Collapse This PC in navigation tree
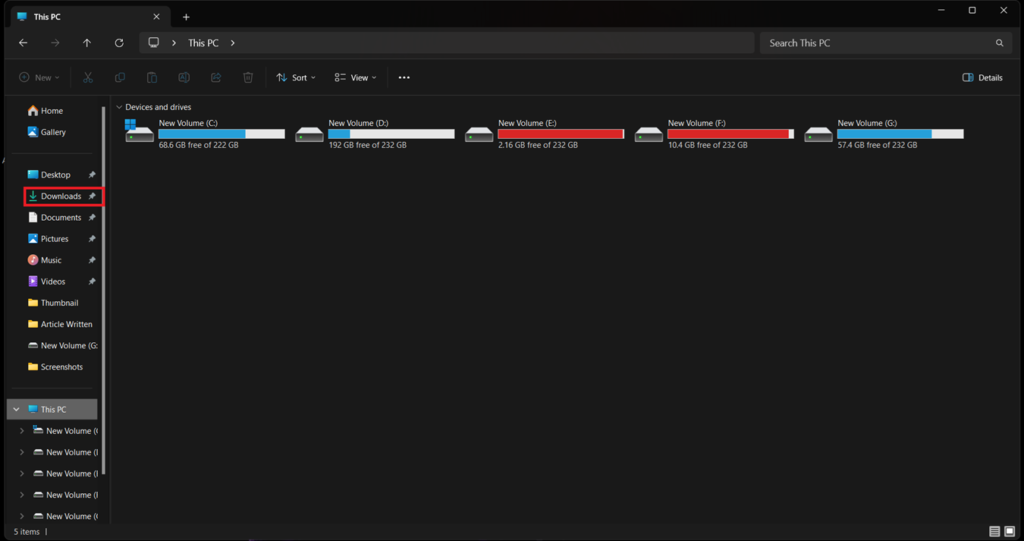 pos(16,410)
